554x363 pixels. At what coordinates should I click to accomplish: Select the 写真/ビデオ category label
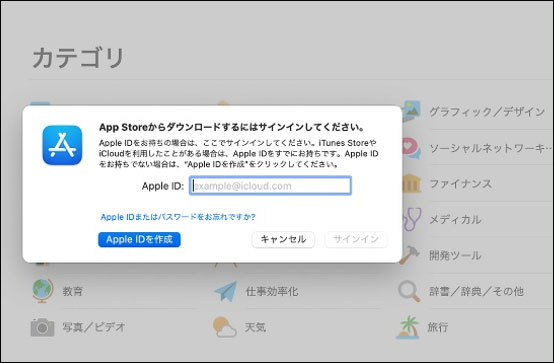[x=94, y=327]
